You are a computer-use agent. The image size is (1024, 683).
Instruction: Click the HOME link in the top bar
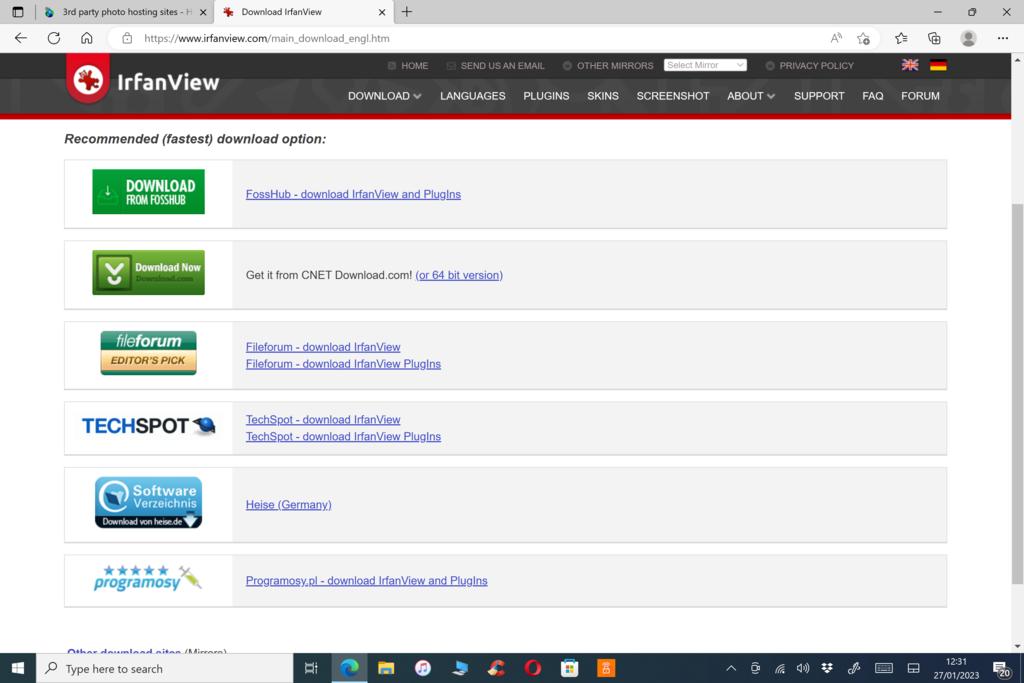click(x=415, y=65)
